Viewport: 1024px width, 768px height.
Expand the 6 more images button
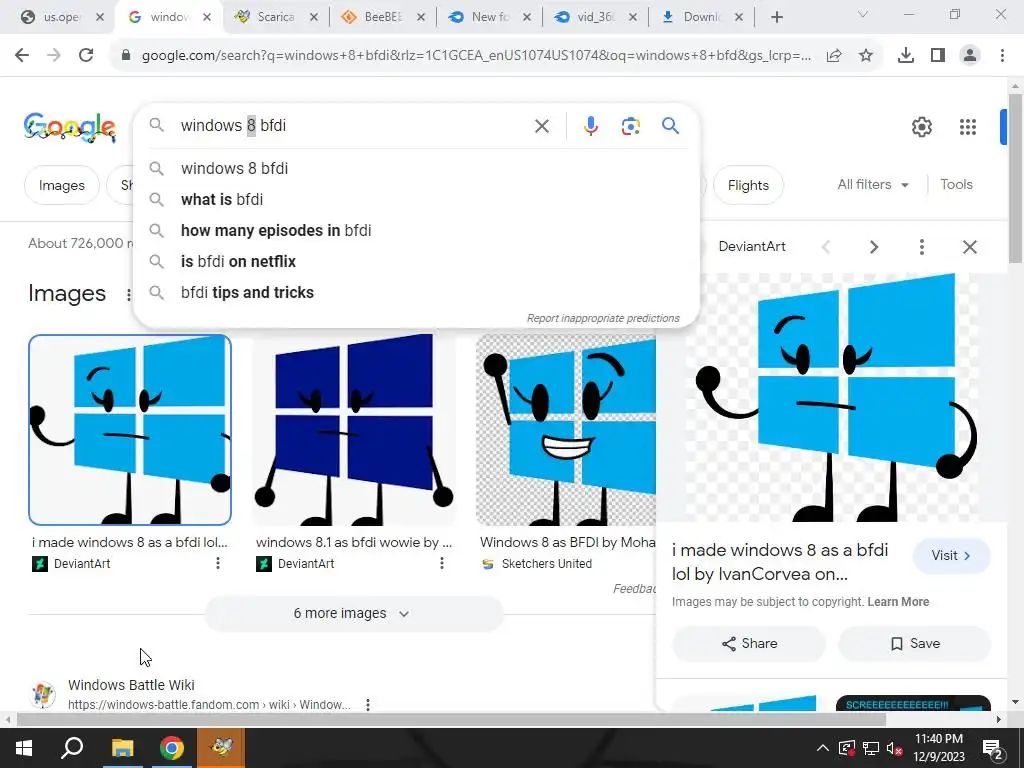click(x=353, y=613)
